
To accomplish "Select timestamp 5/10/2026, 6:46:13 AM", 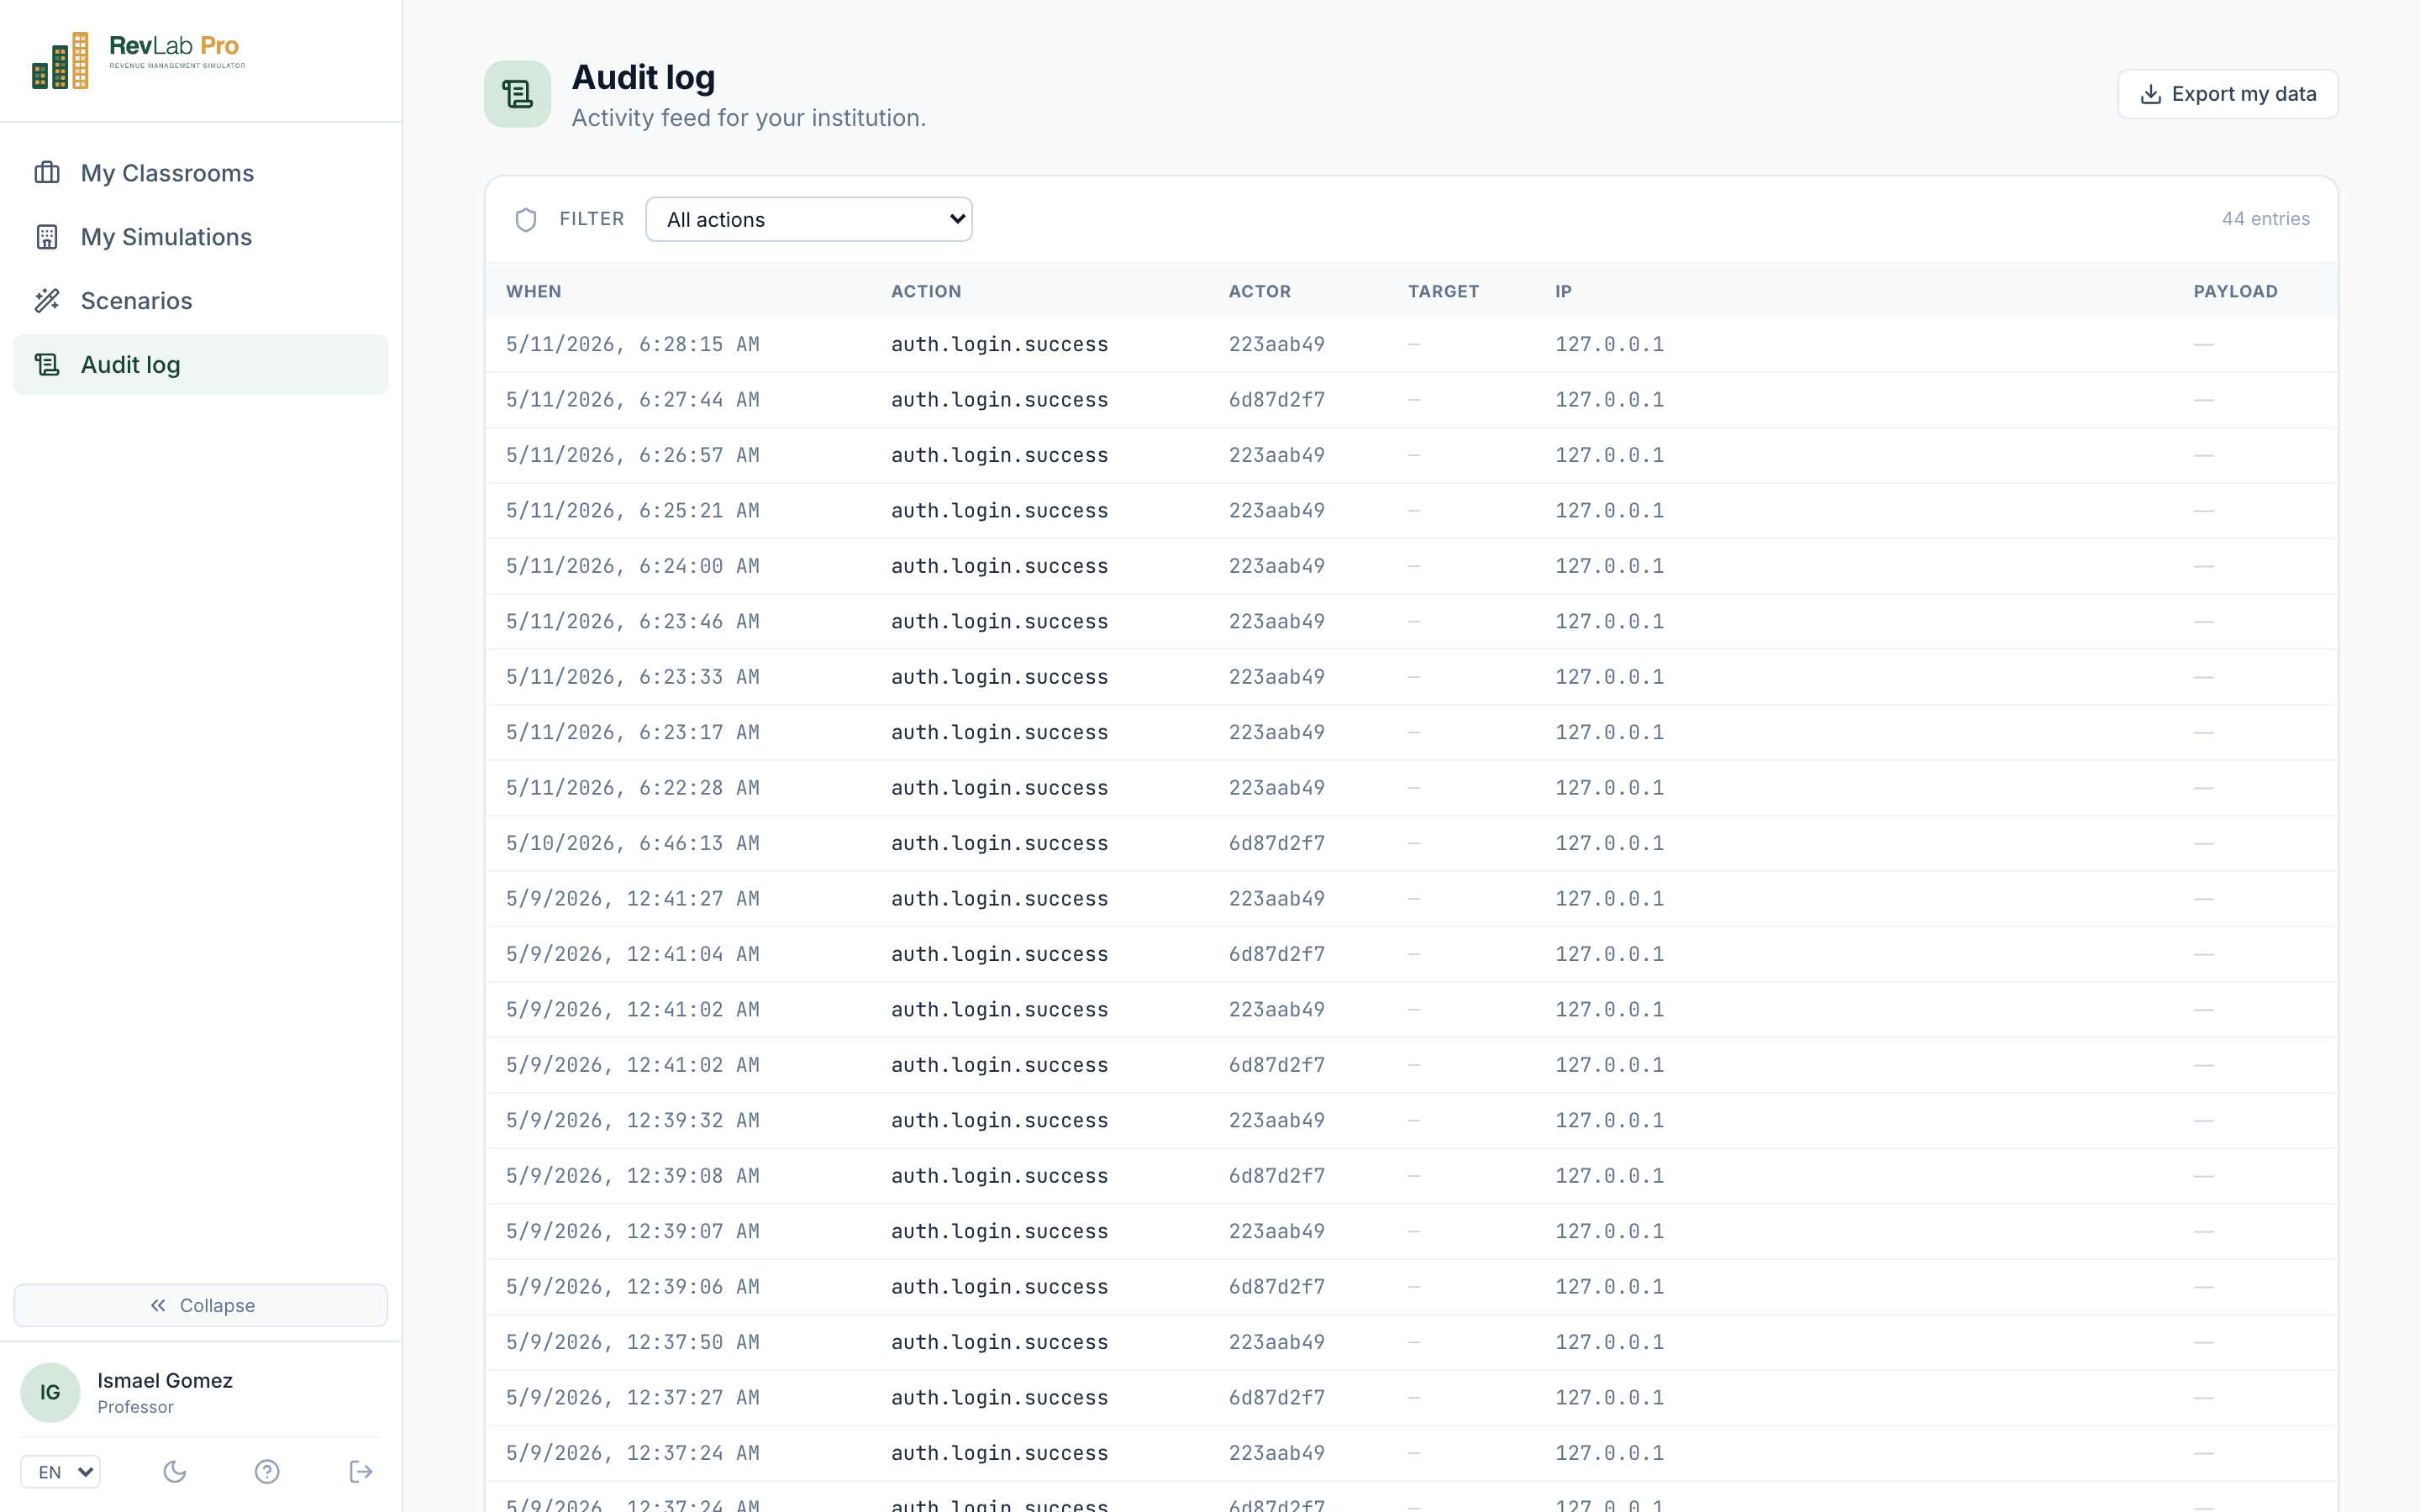I will pyautogui.click(x=632, y=844).
